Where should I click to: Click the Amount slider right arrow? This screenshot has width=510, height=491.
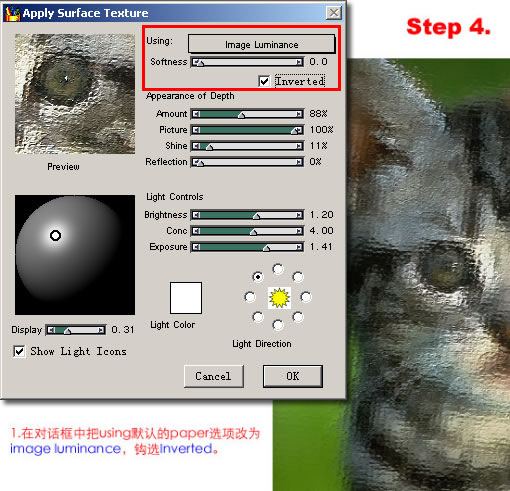click(299, 114)
